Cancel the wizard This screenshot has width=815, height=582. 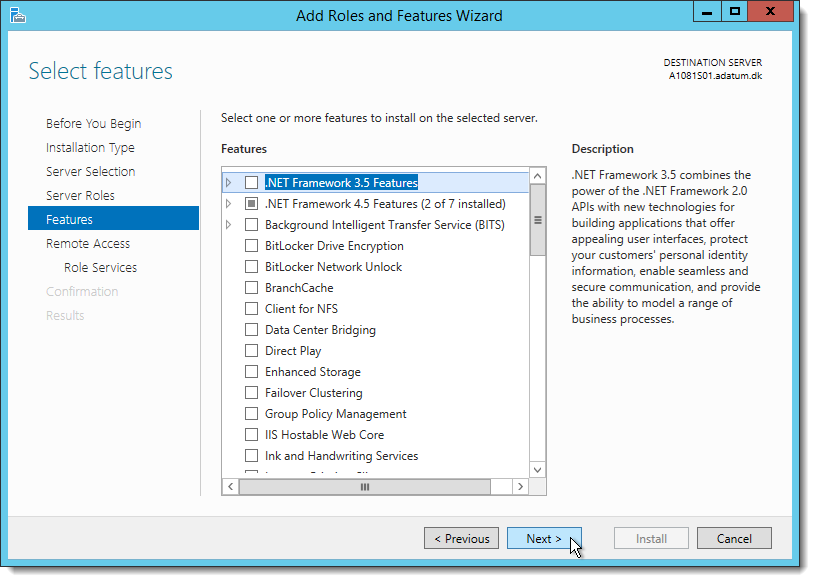point(734,538)
